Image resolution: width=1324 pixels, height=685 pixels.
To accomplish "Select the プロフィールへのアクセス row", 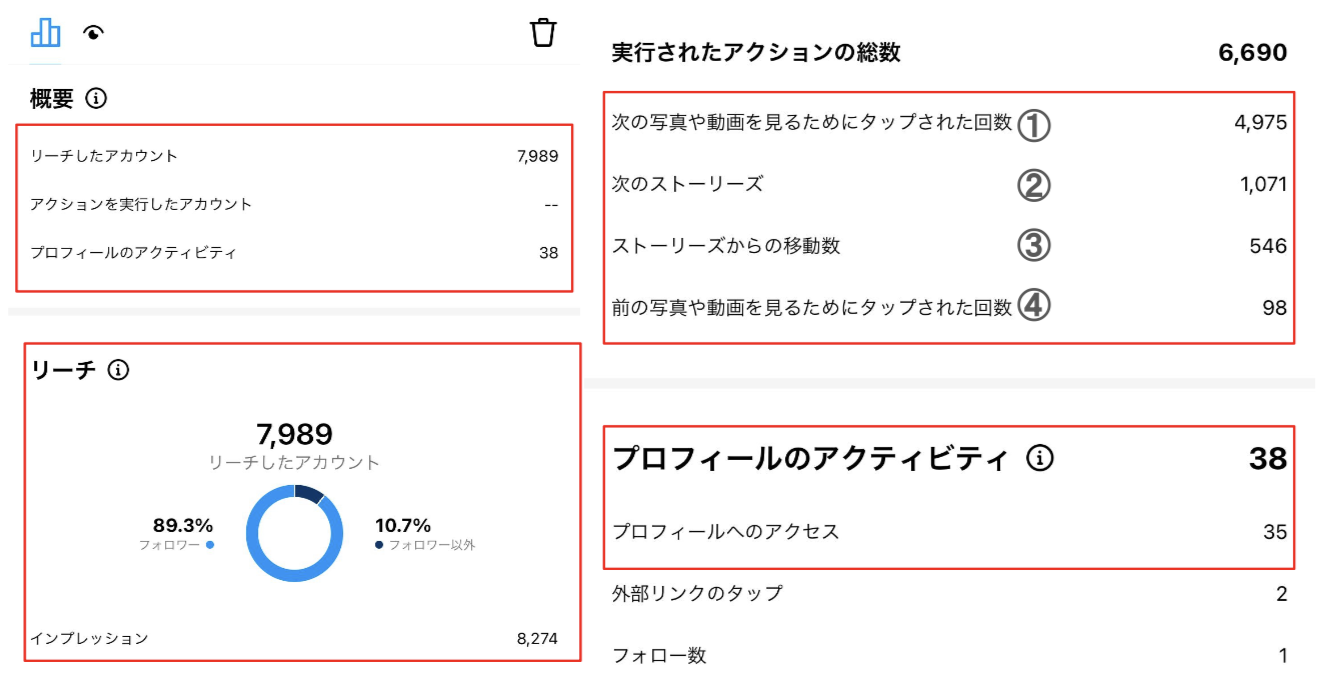I will tap(949, 532).
